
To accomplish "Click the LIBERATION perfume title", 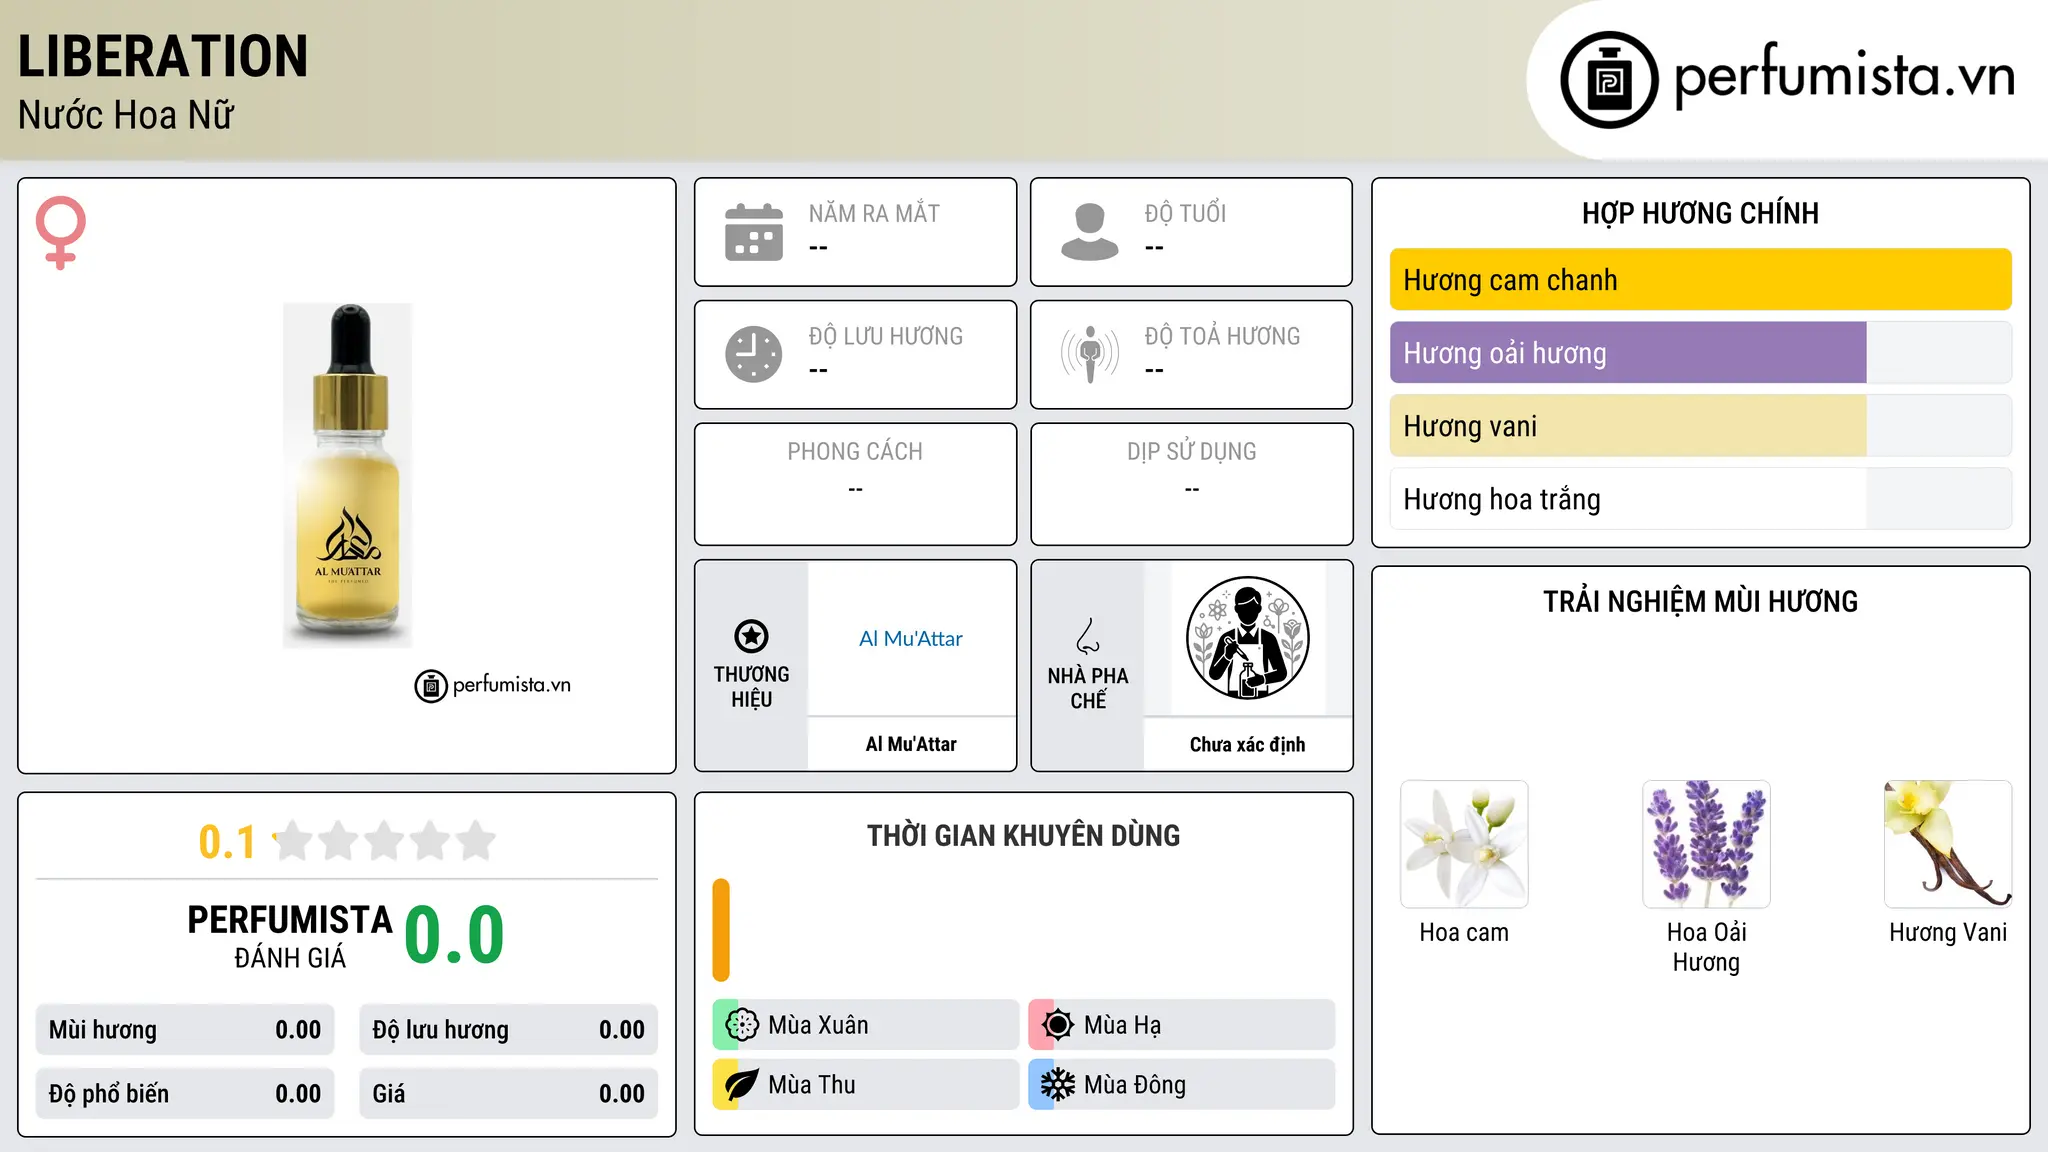I will coord(163,56).
